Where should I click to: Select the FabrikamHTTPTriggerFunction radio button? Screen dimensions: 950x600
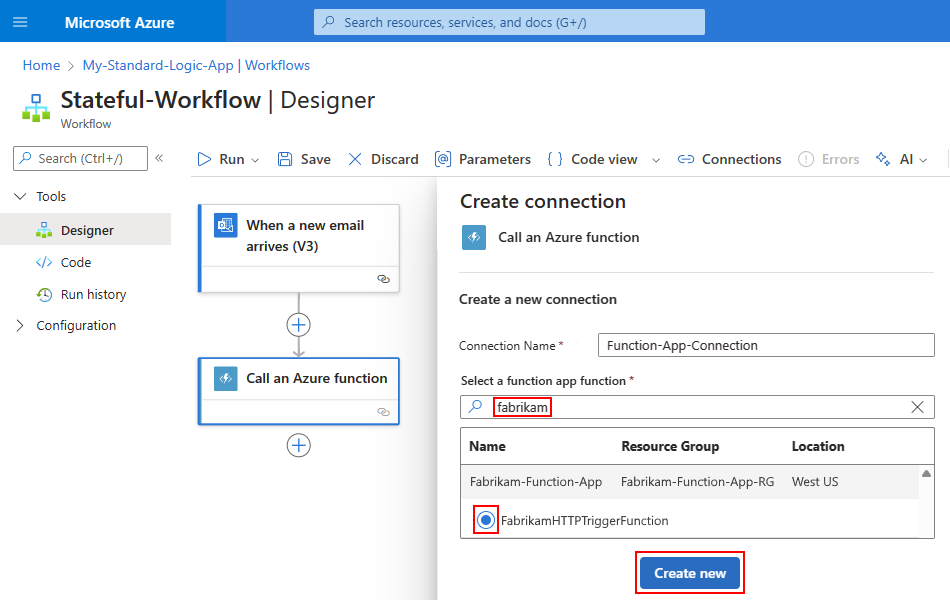point(484,519)
